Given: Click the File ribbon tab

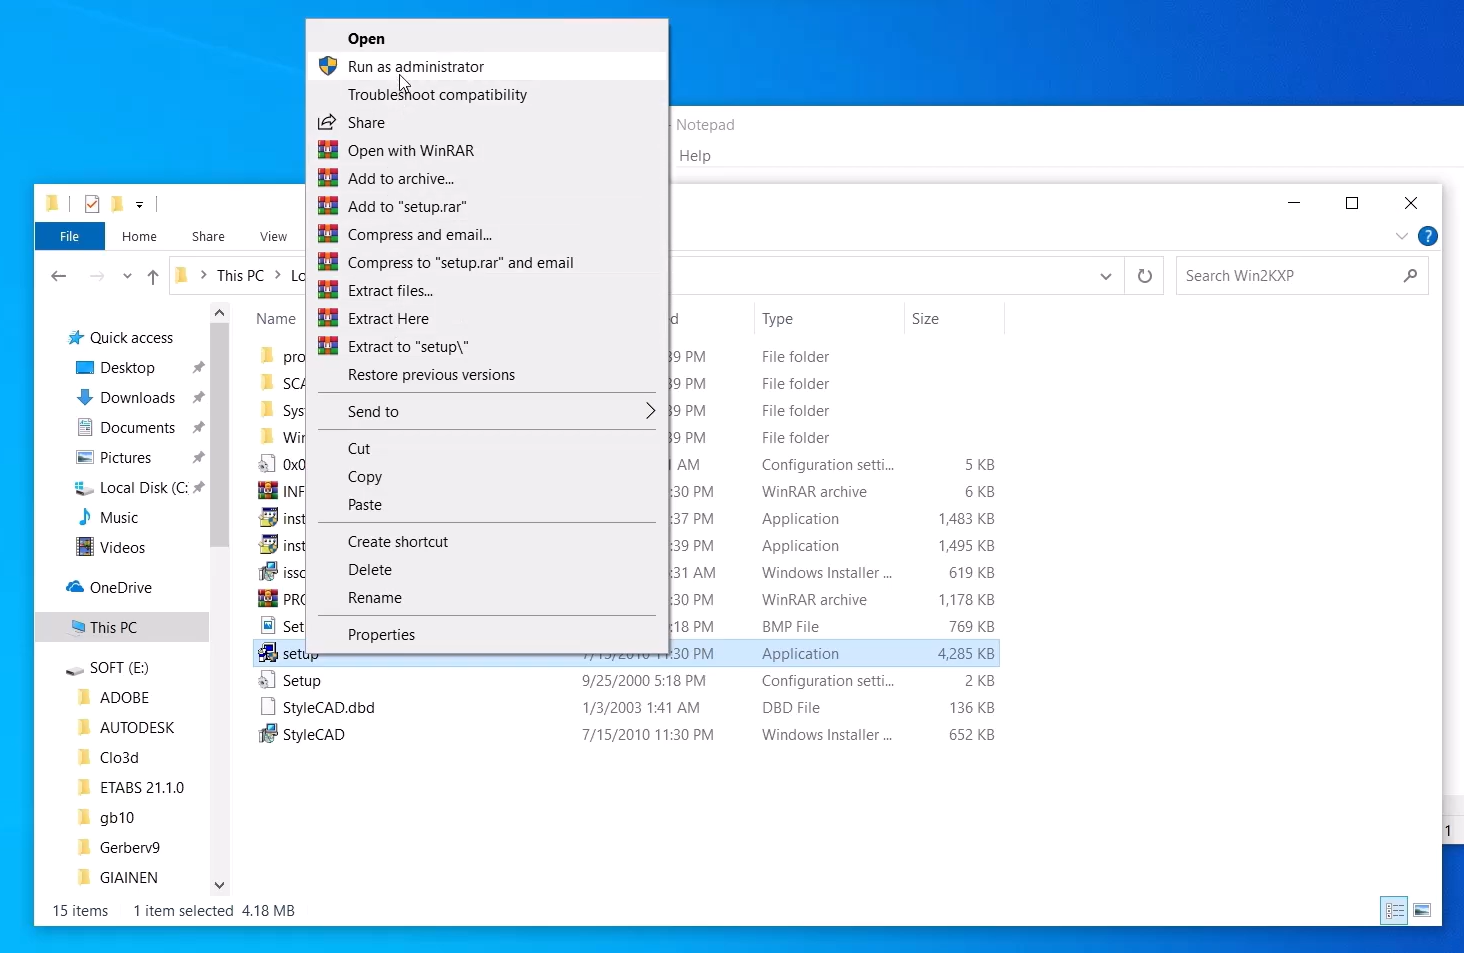Looking at the screenshot, I should pyautogui.click(x=69, y=236).
